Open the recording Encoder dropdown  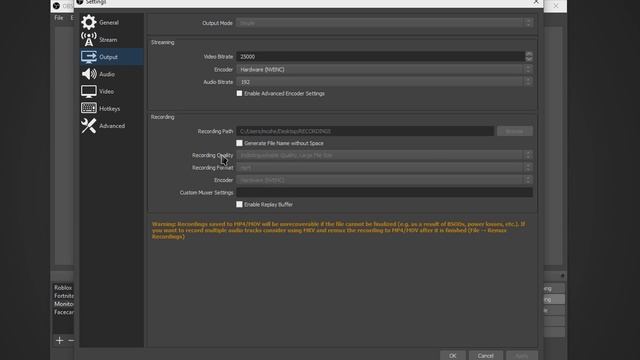pyautogui.click(x=384, y=180)
